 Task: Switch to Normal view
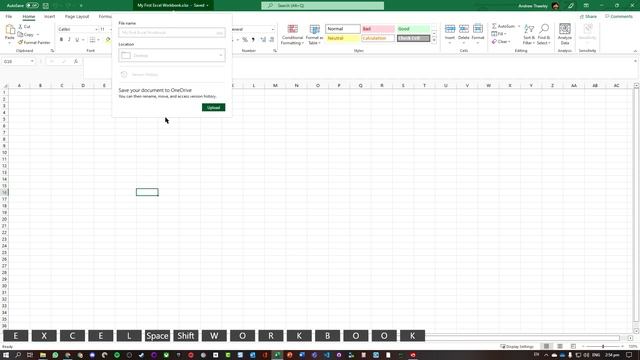546,346
